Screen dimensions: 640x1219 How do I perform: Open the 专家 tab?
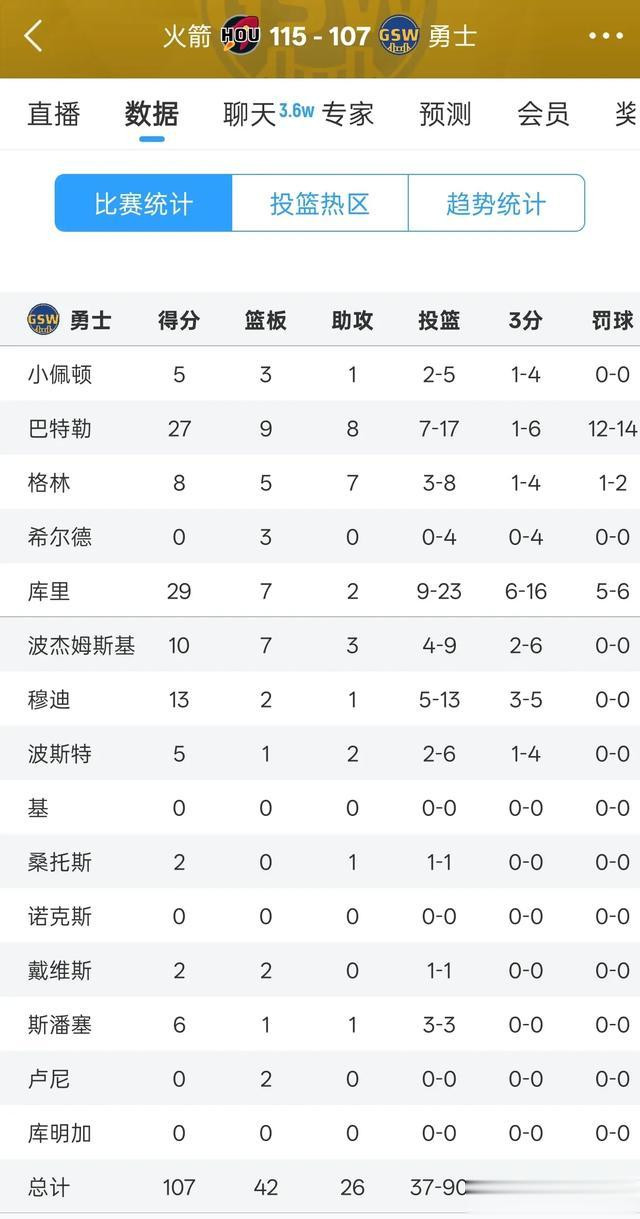click(348, 113)
